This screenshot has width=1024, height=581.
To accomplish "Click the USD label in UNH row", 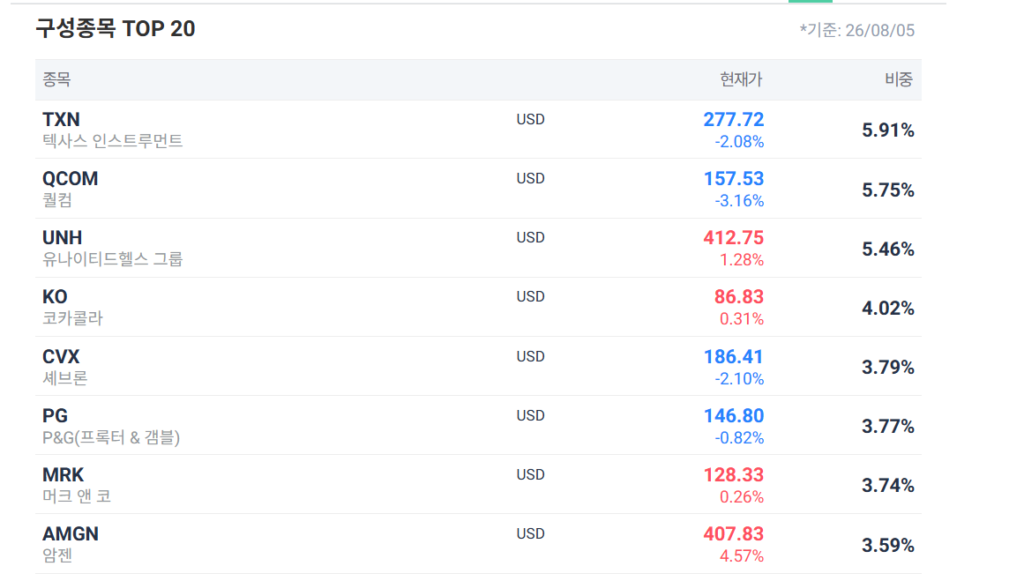I will pyautogui.click(x=530, y=238).
